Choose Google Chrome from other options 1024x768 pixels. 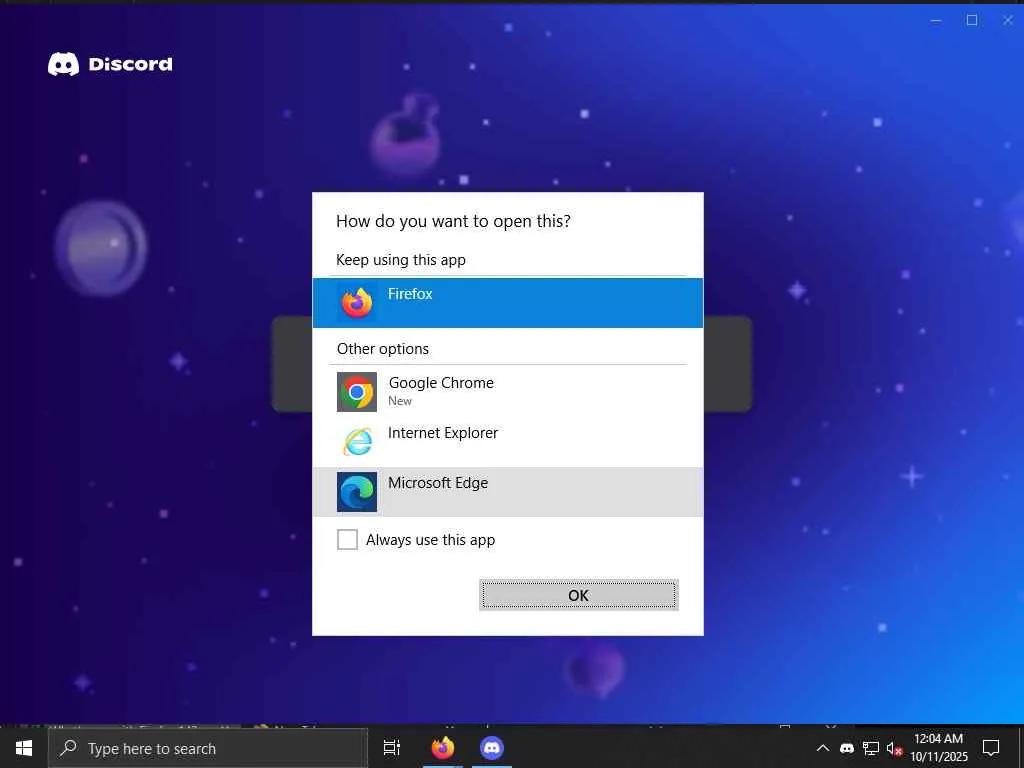[x=507, y=391]
